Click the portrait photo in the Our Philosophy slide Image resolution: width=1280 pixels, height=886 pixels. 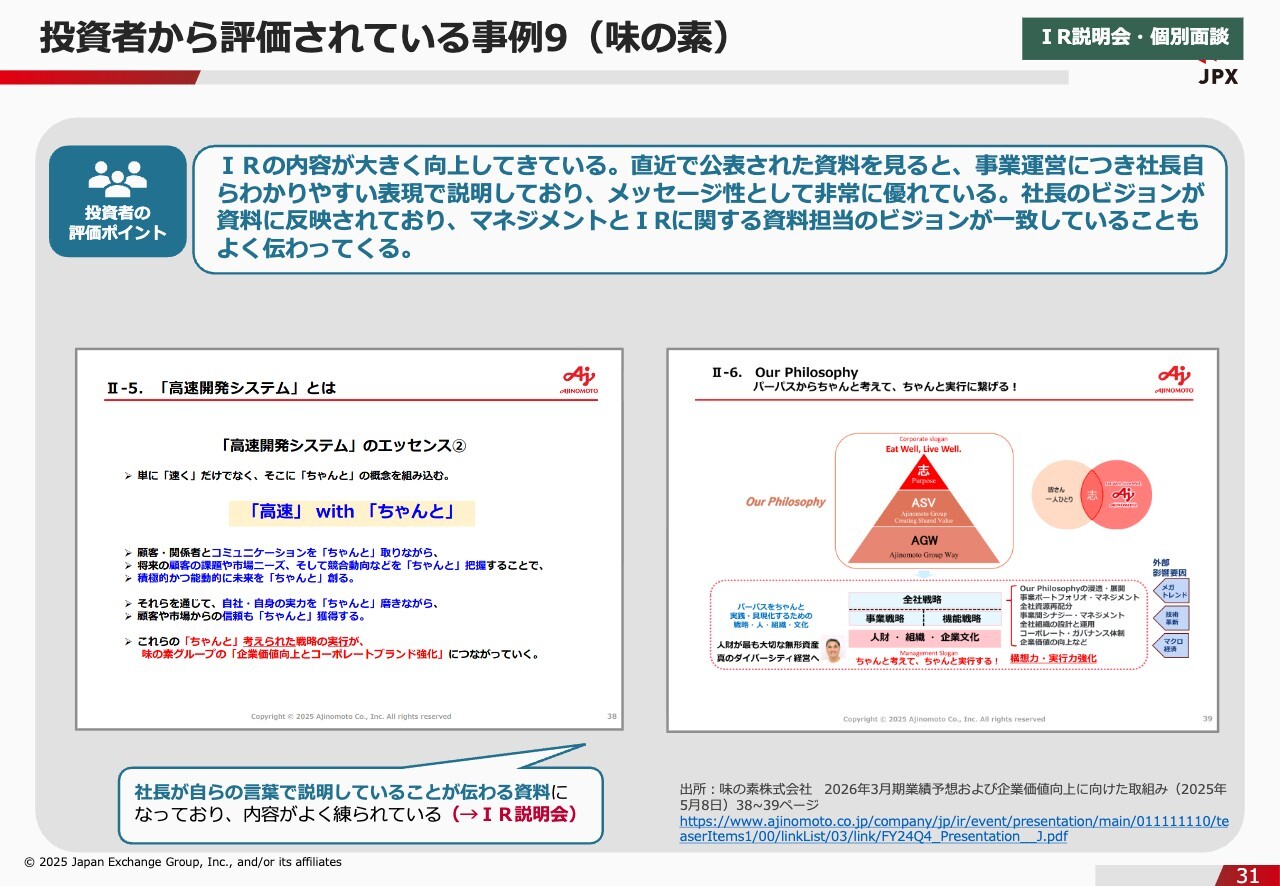[x=834, y=651]
